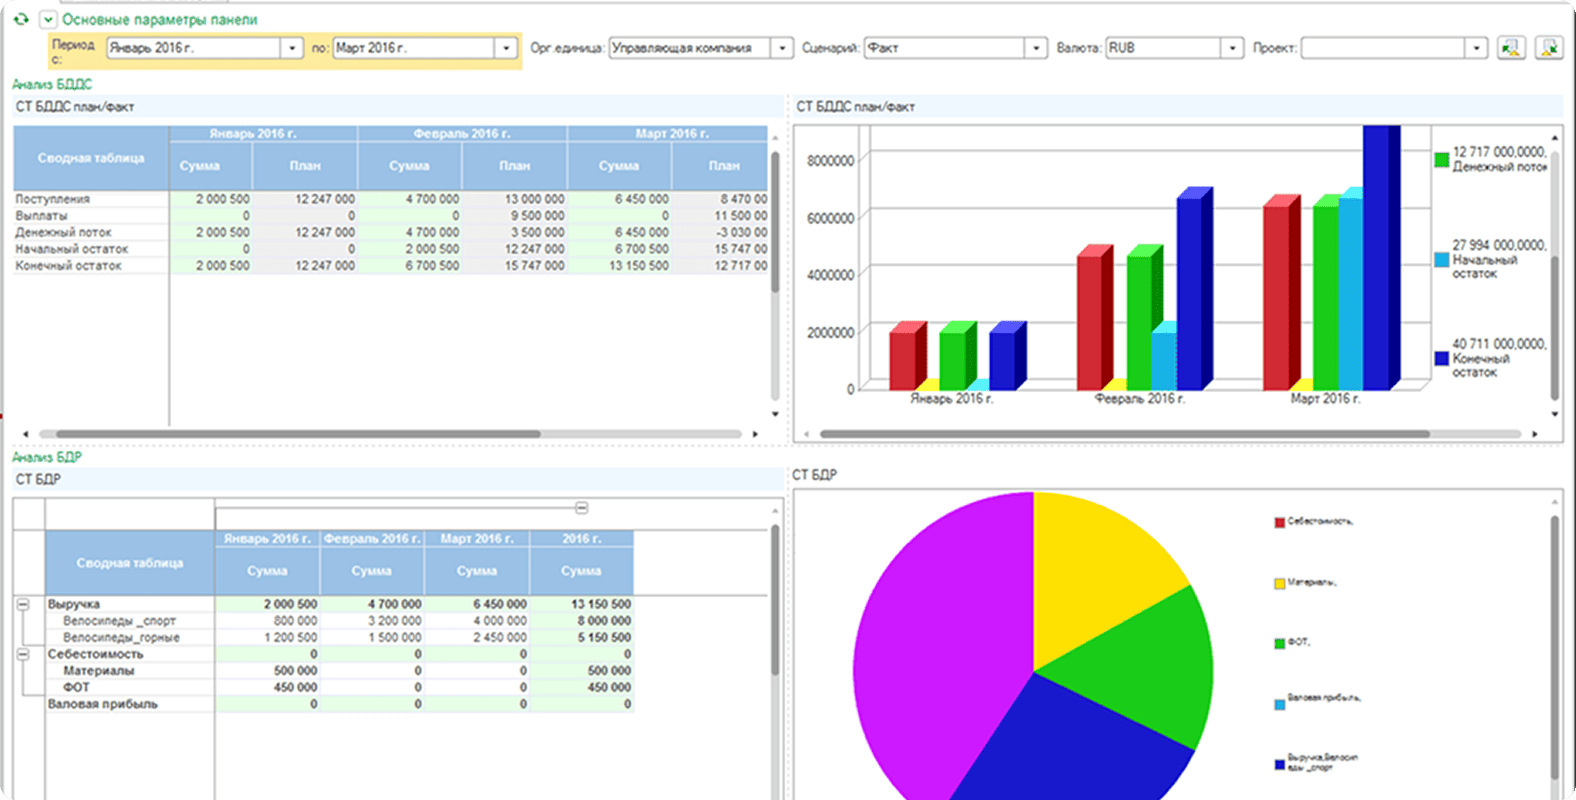1576x800 pixels.
Task: Click the light-blue 'Валовая прибыль' pie legend swatch
Action: (1279, 704)
